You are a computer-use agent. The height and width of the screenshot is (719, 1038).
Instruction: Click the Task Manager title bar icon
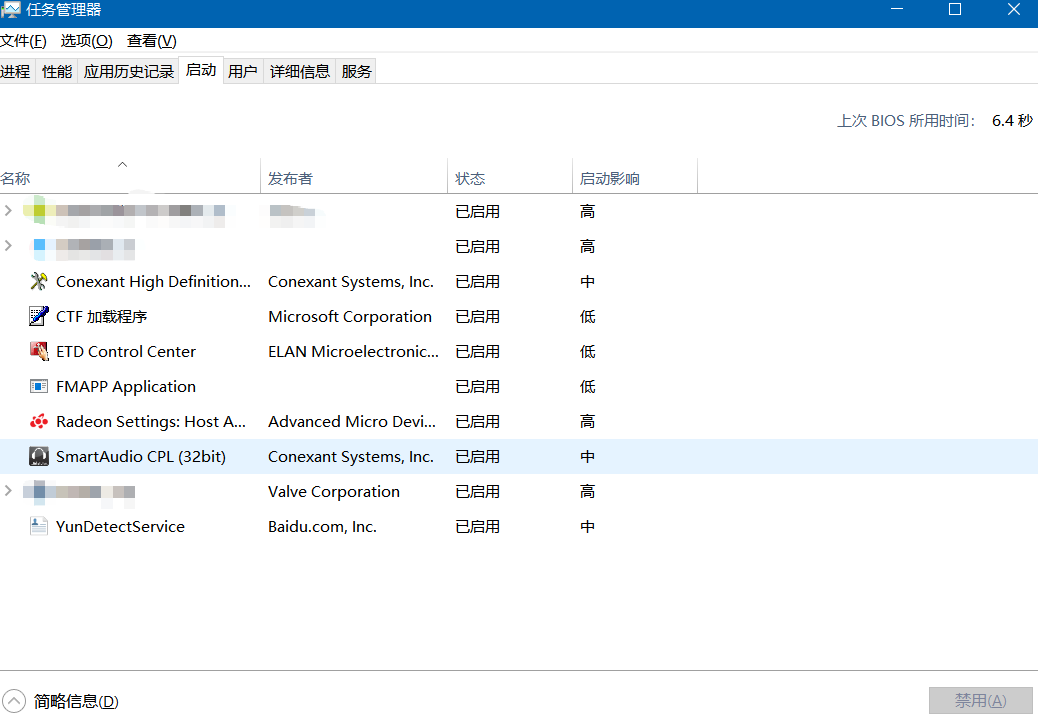coord(10,10)
